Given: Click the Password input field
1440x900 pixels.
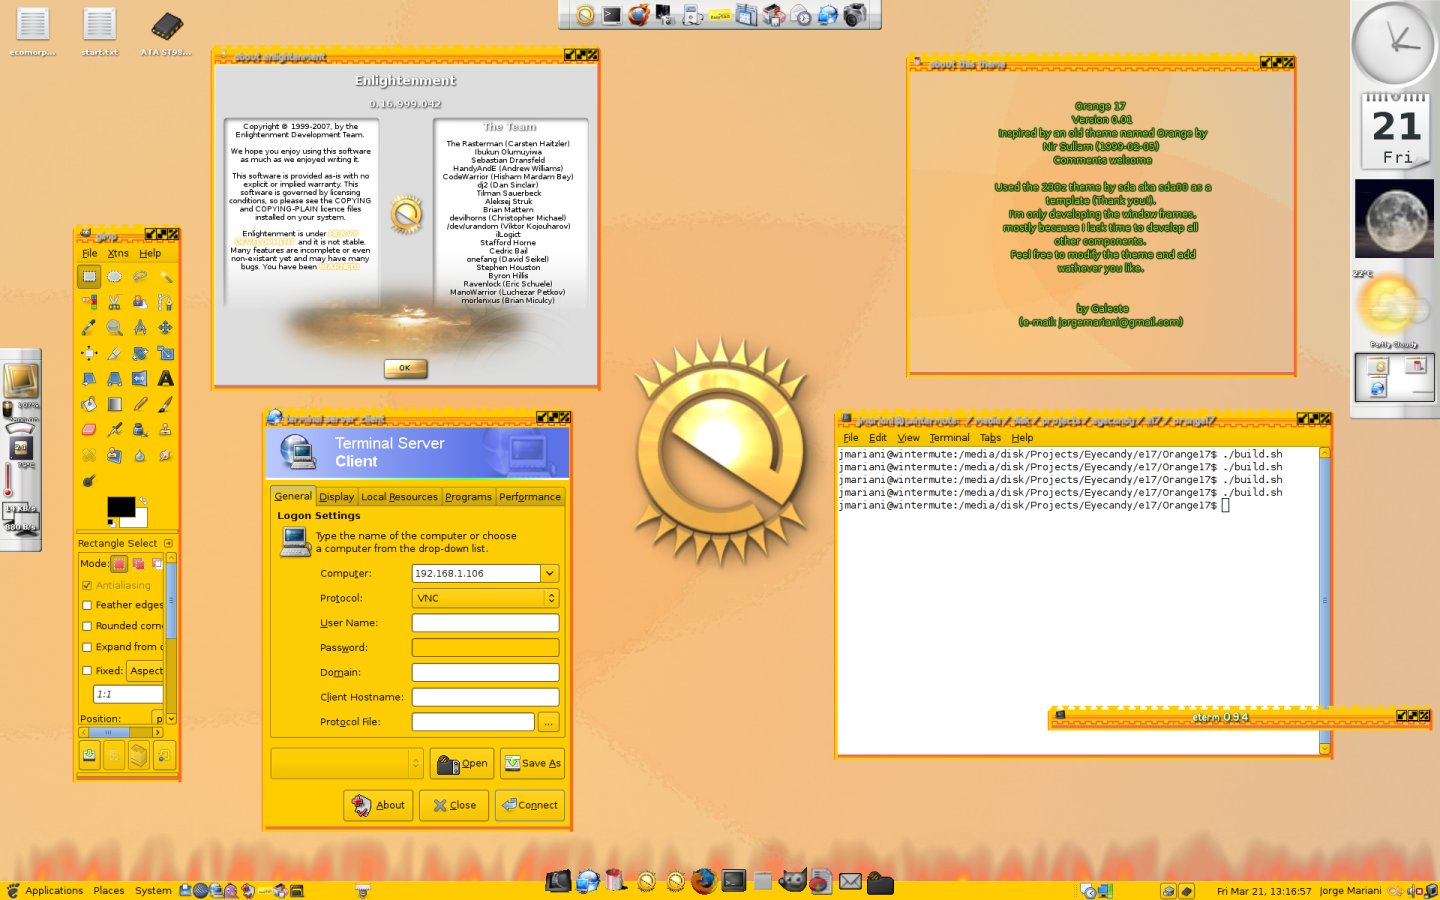Looking at the screenshot, I should click(485, 647).
